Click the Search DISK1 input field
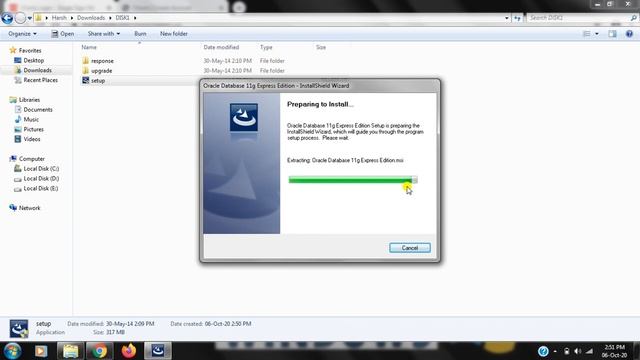Image resolution: width=640 pixels, height=360 pixels. tap(578, 18)
